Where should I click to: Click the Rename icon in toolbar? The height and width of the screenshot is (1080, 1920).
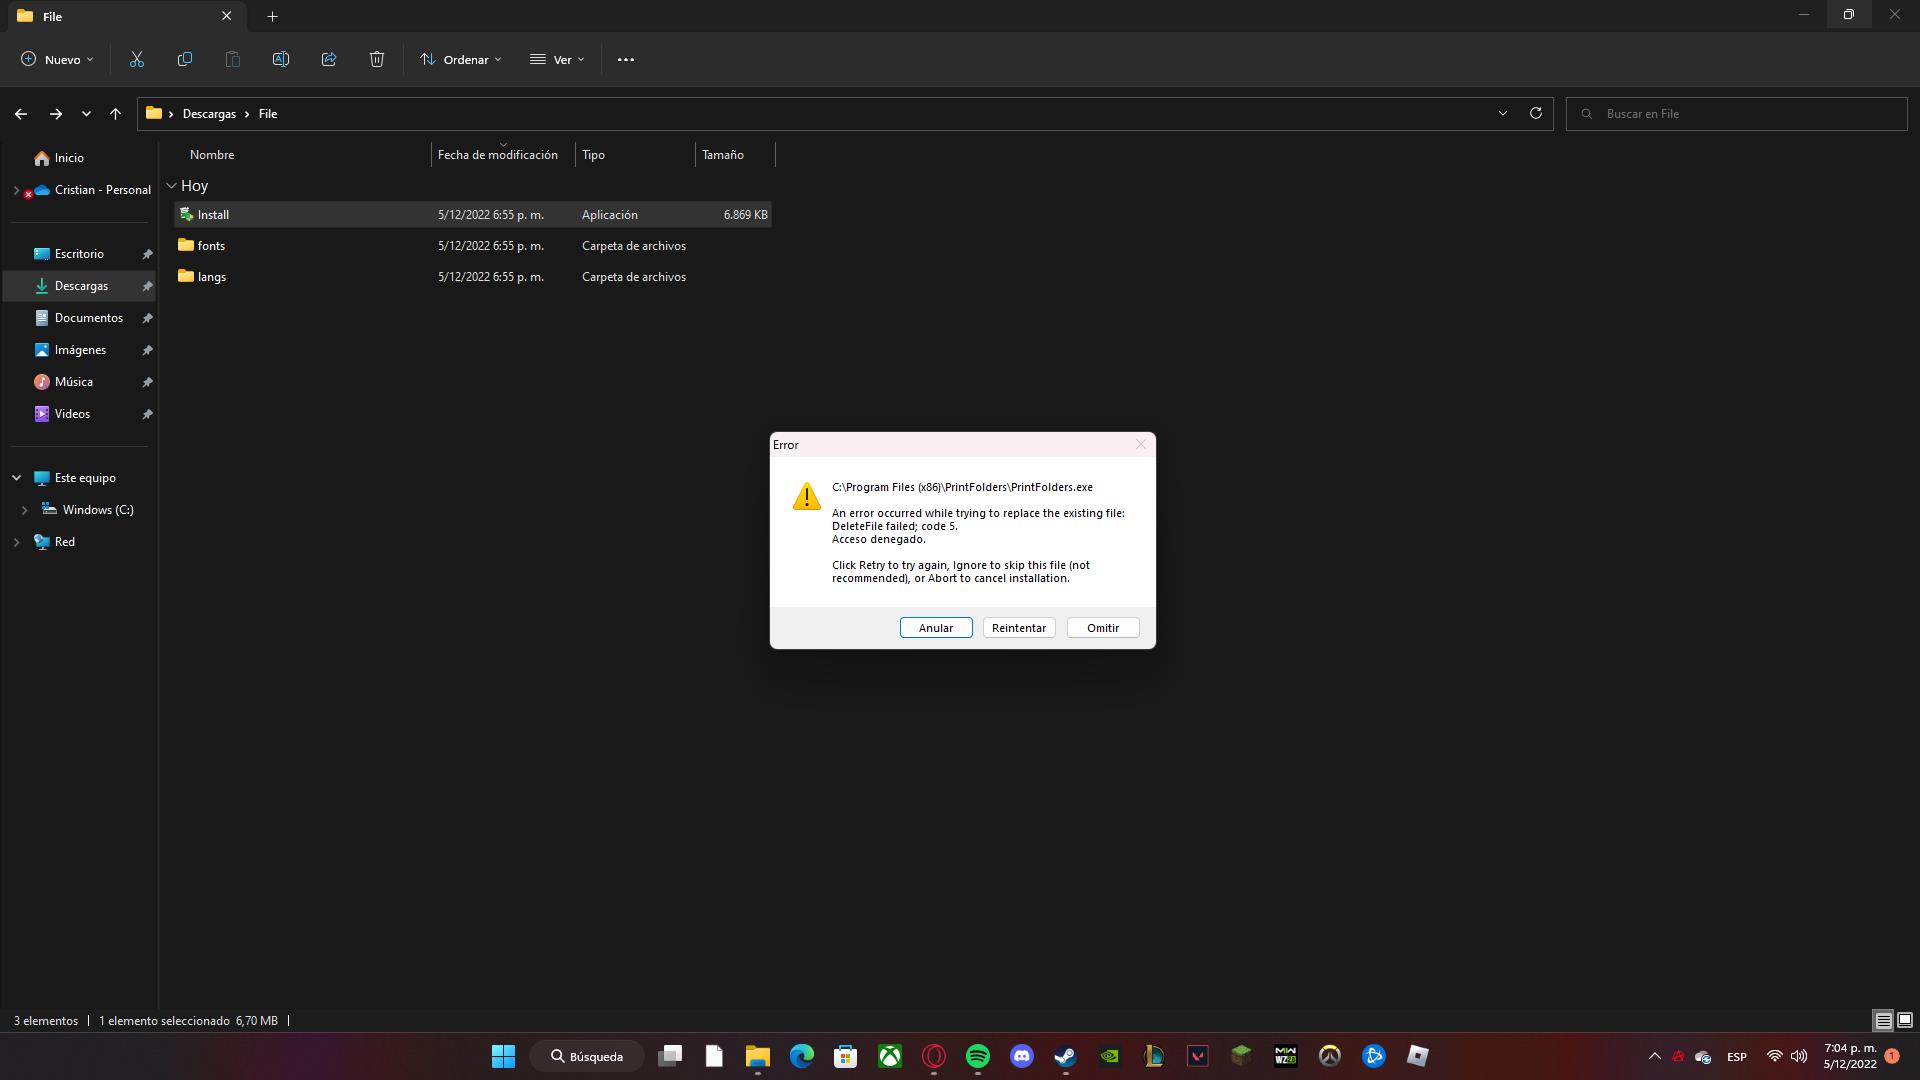click(281, 60)
